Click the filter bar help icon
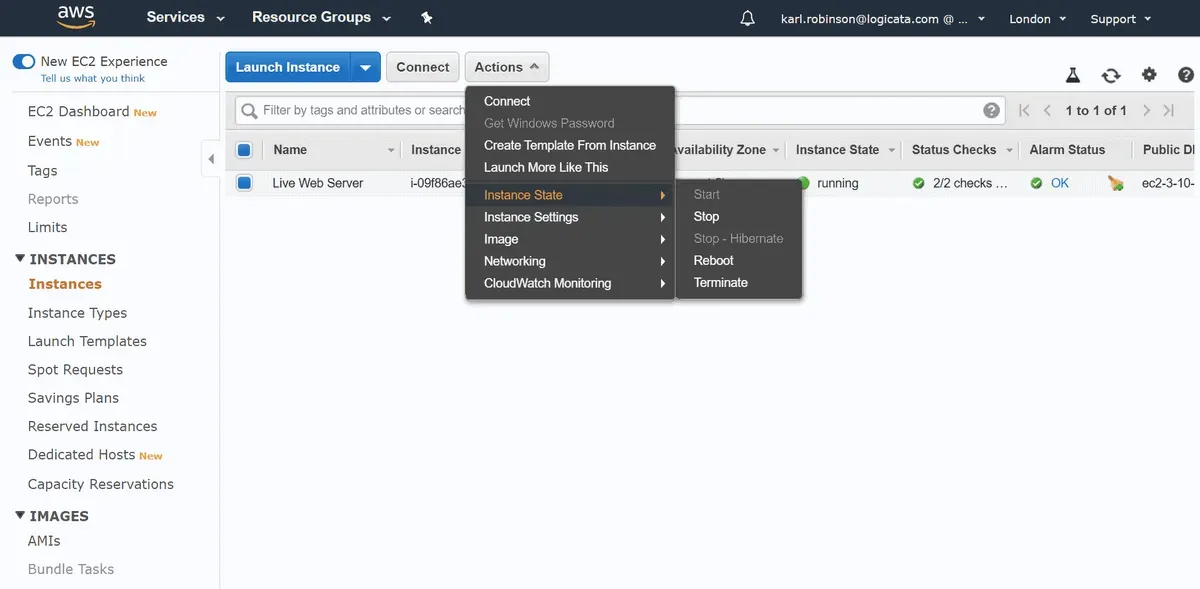1200x589 pixels. 991,110
